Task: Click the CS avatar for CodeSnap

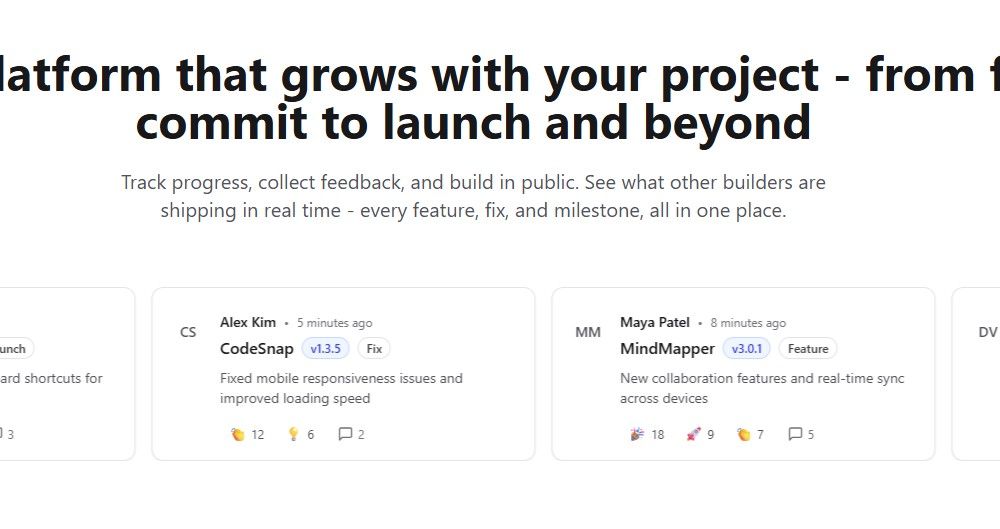Action: [188, 332]
